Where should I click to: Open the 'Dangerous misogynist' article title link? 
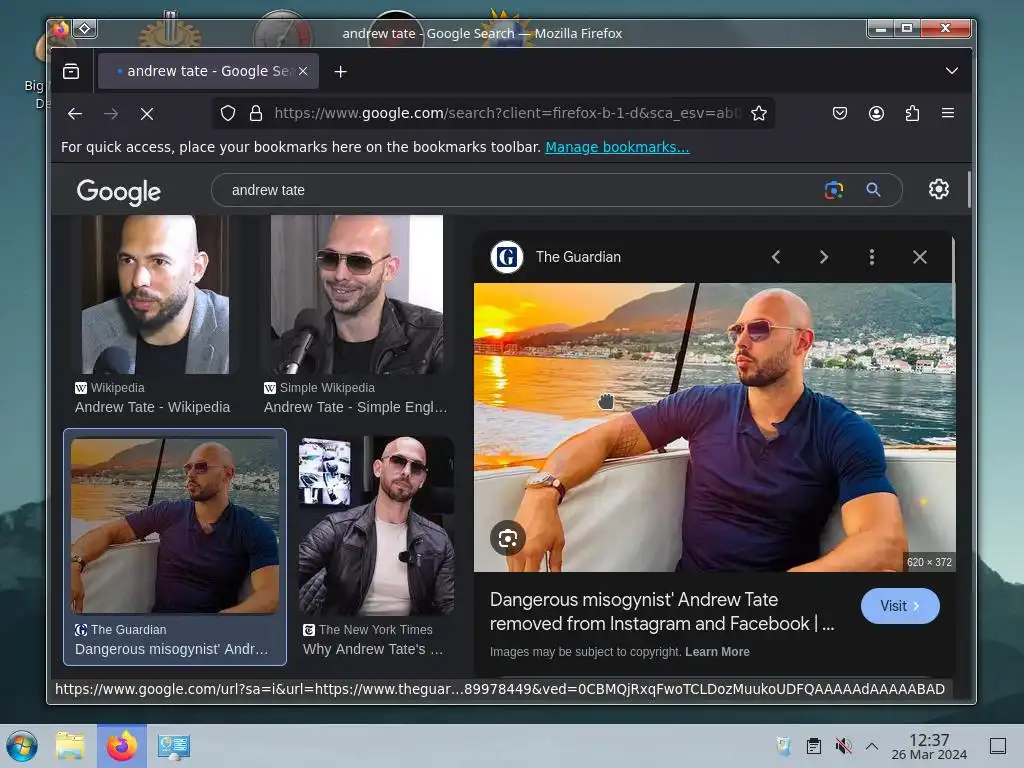662,611
